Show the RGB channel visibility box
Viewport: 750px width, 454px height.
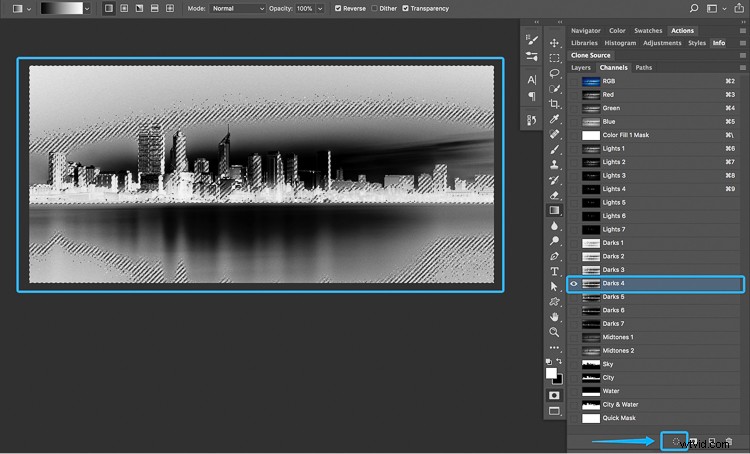coord(574,81)
